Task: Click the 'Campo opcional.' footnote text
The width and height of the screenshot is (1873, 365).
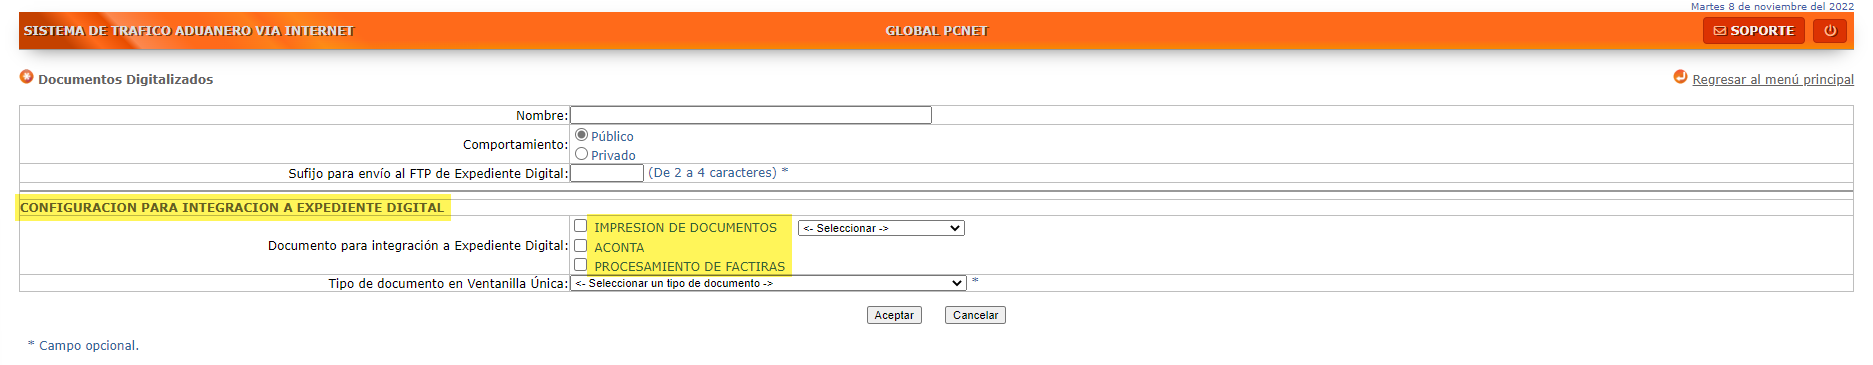Action: [x=89, y=346]
